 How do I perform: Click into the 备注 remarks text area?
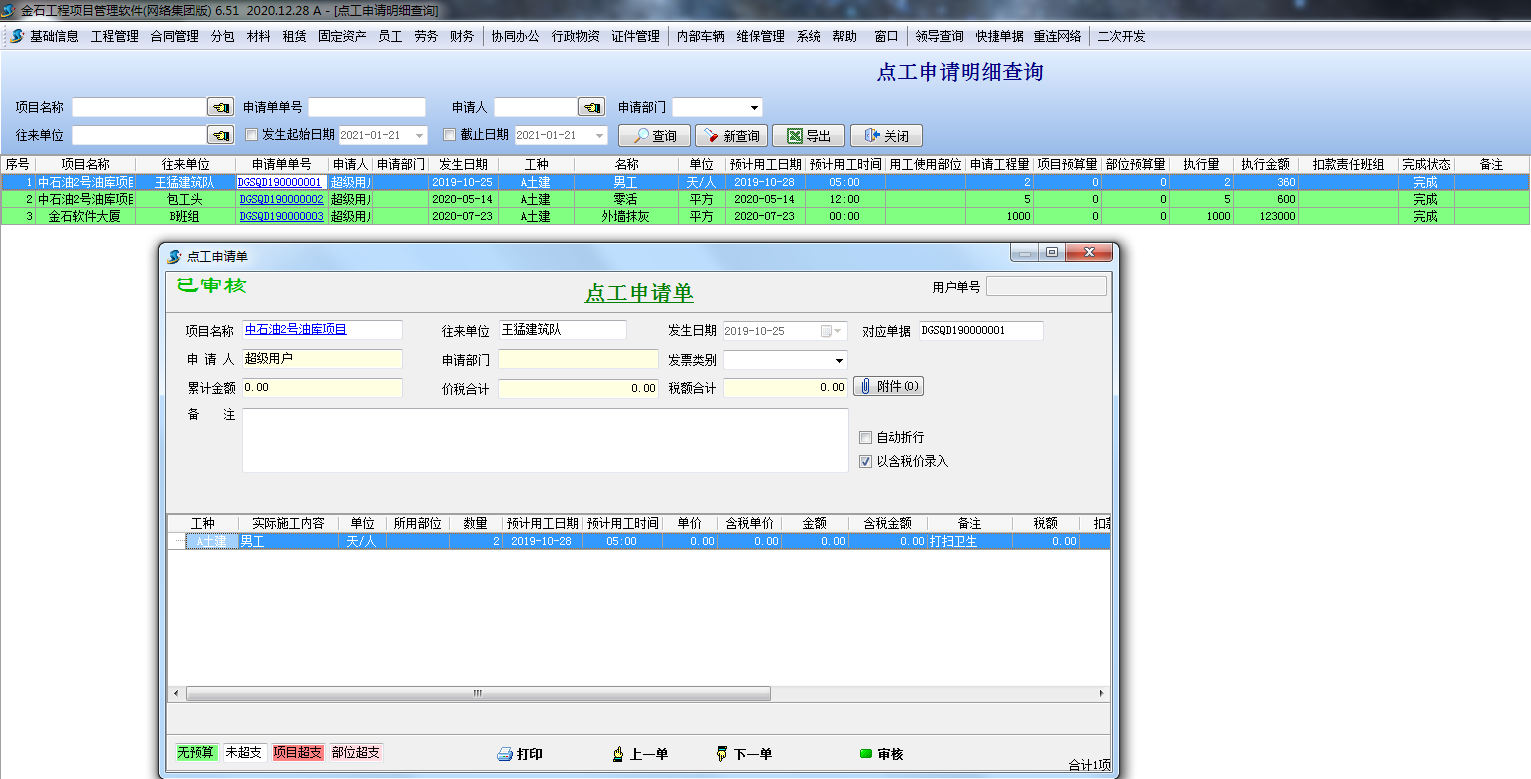545,440
